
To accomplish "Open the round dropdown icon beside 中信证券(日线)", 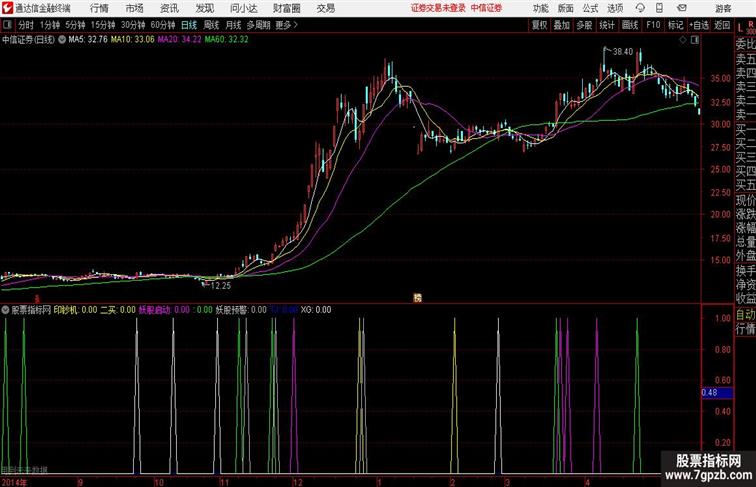I will tap(62, 40).
